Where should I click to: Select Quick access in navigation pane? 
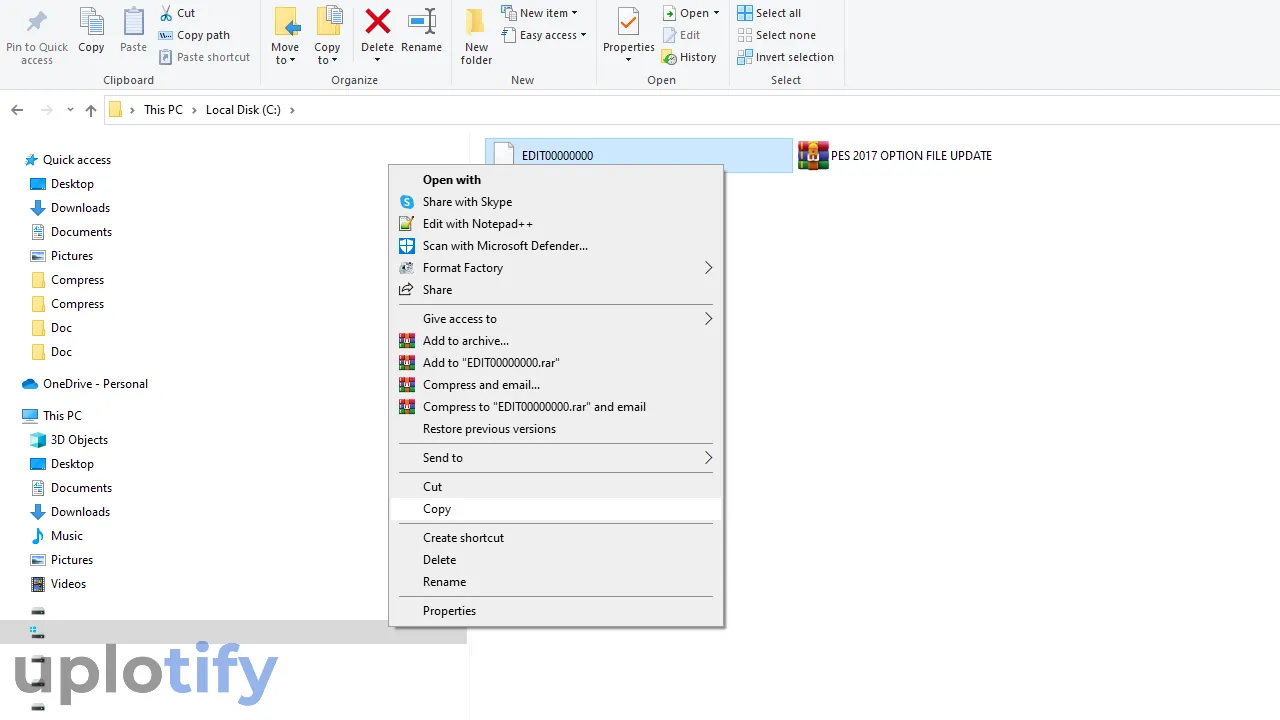point(76,160)
